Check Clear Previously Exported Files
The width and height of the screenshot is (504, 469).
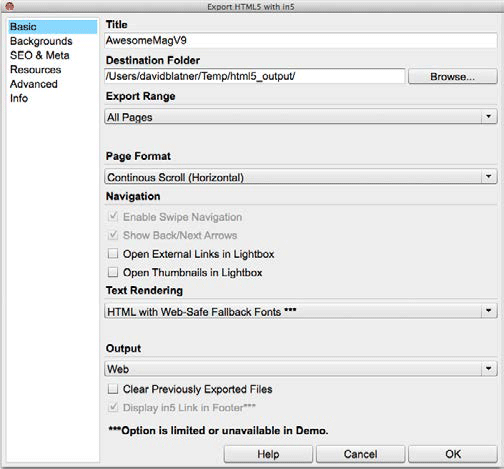[113, 389]
